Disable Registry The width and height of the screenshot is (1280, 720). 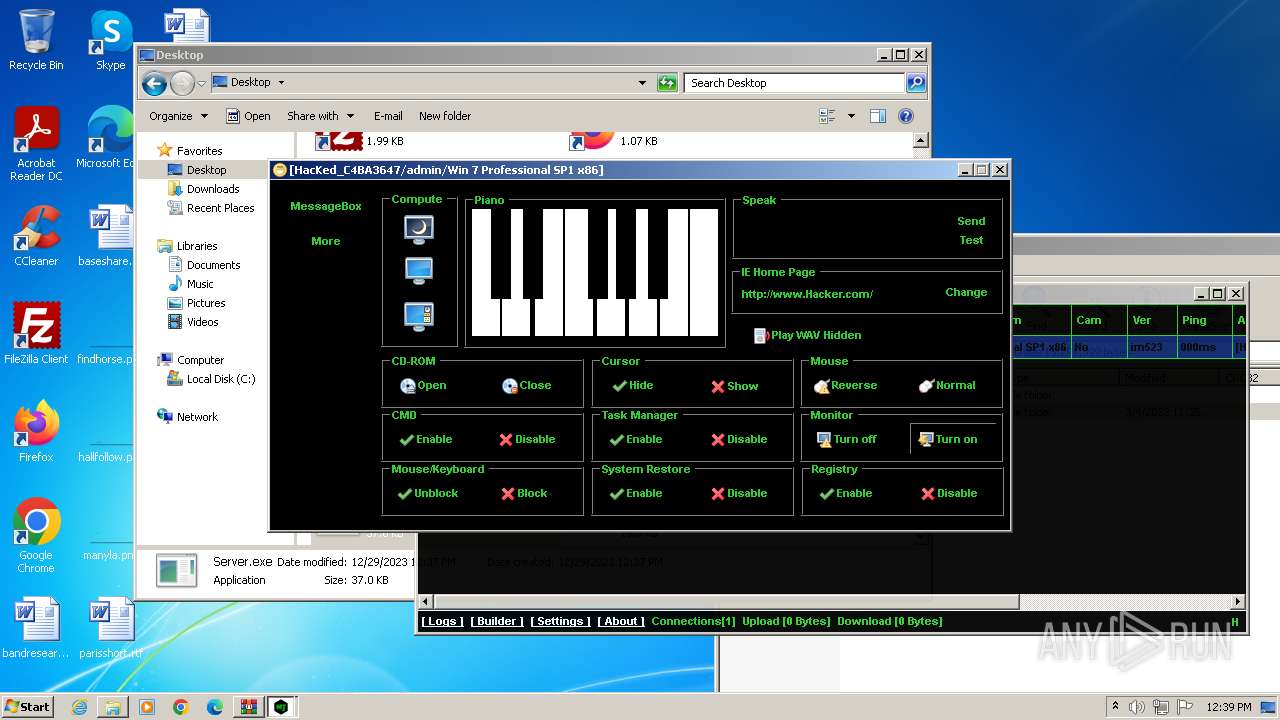pos(949,493)
